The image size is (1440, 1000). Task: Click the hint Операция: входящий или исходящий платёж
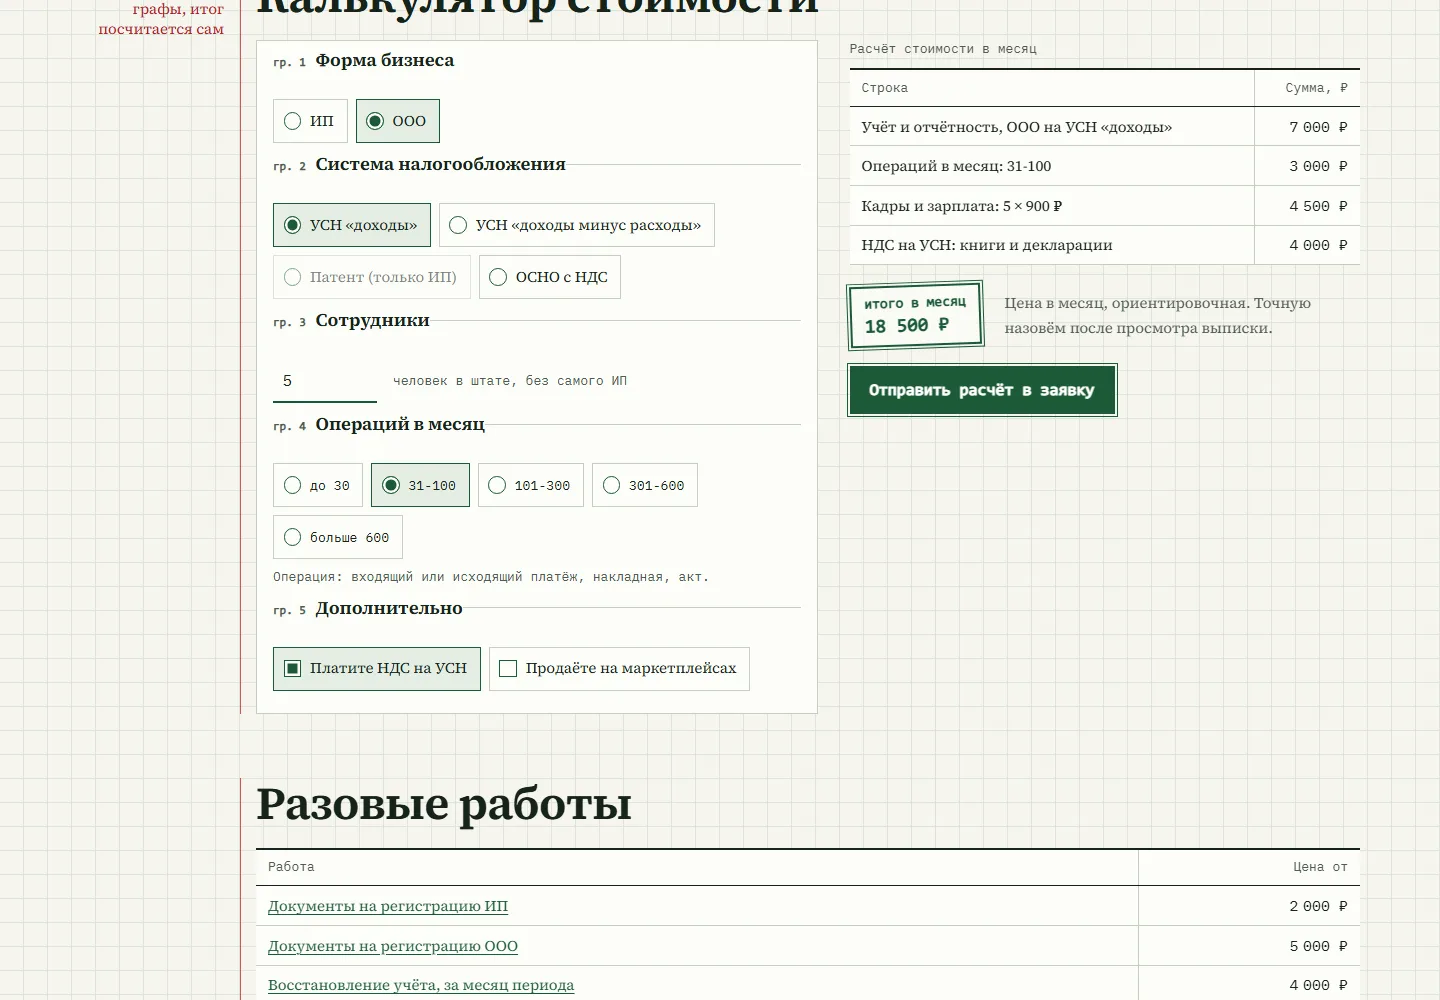coord(490,577)
